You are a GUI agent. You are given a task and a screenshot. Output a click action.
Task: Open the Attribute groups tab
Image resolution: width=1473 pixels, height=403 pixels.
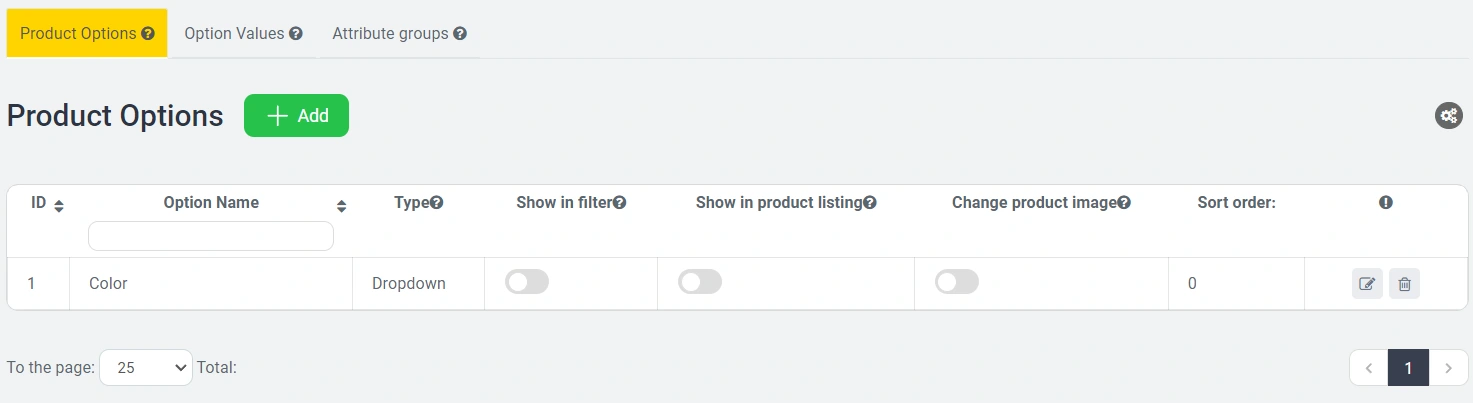point(399,33)
